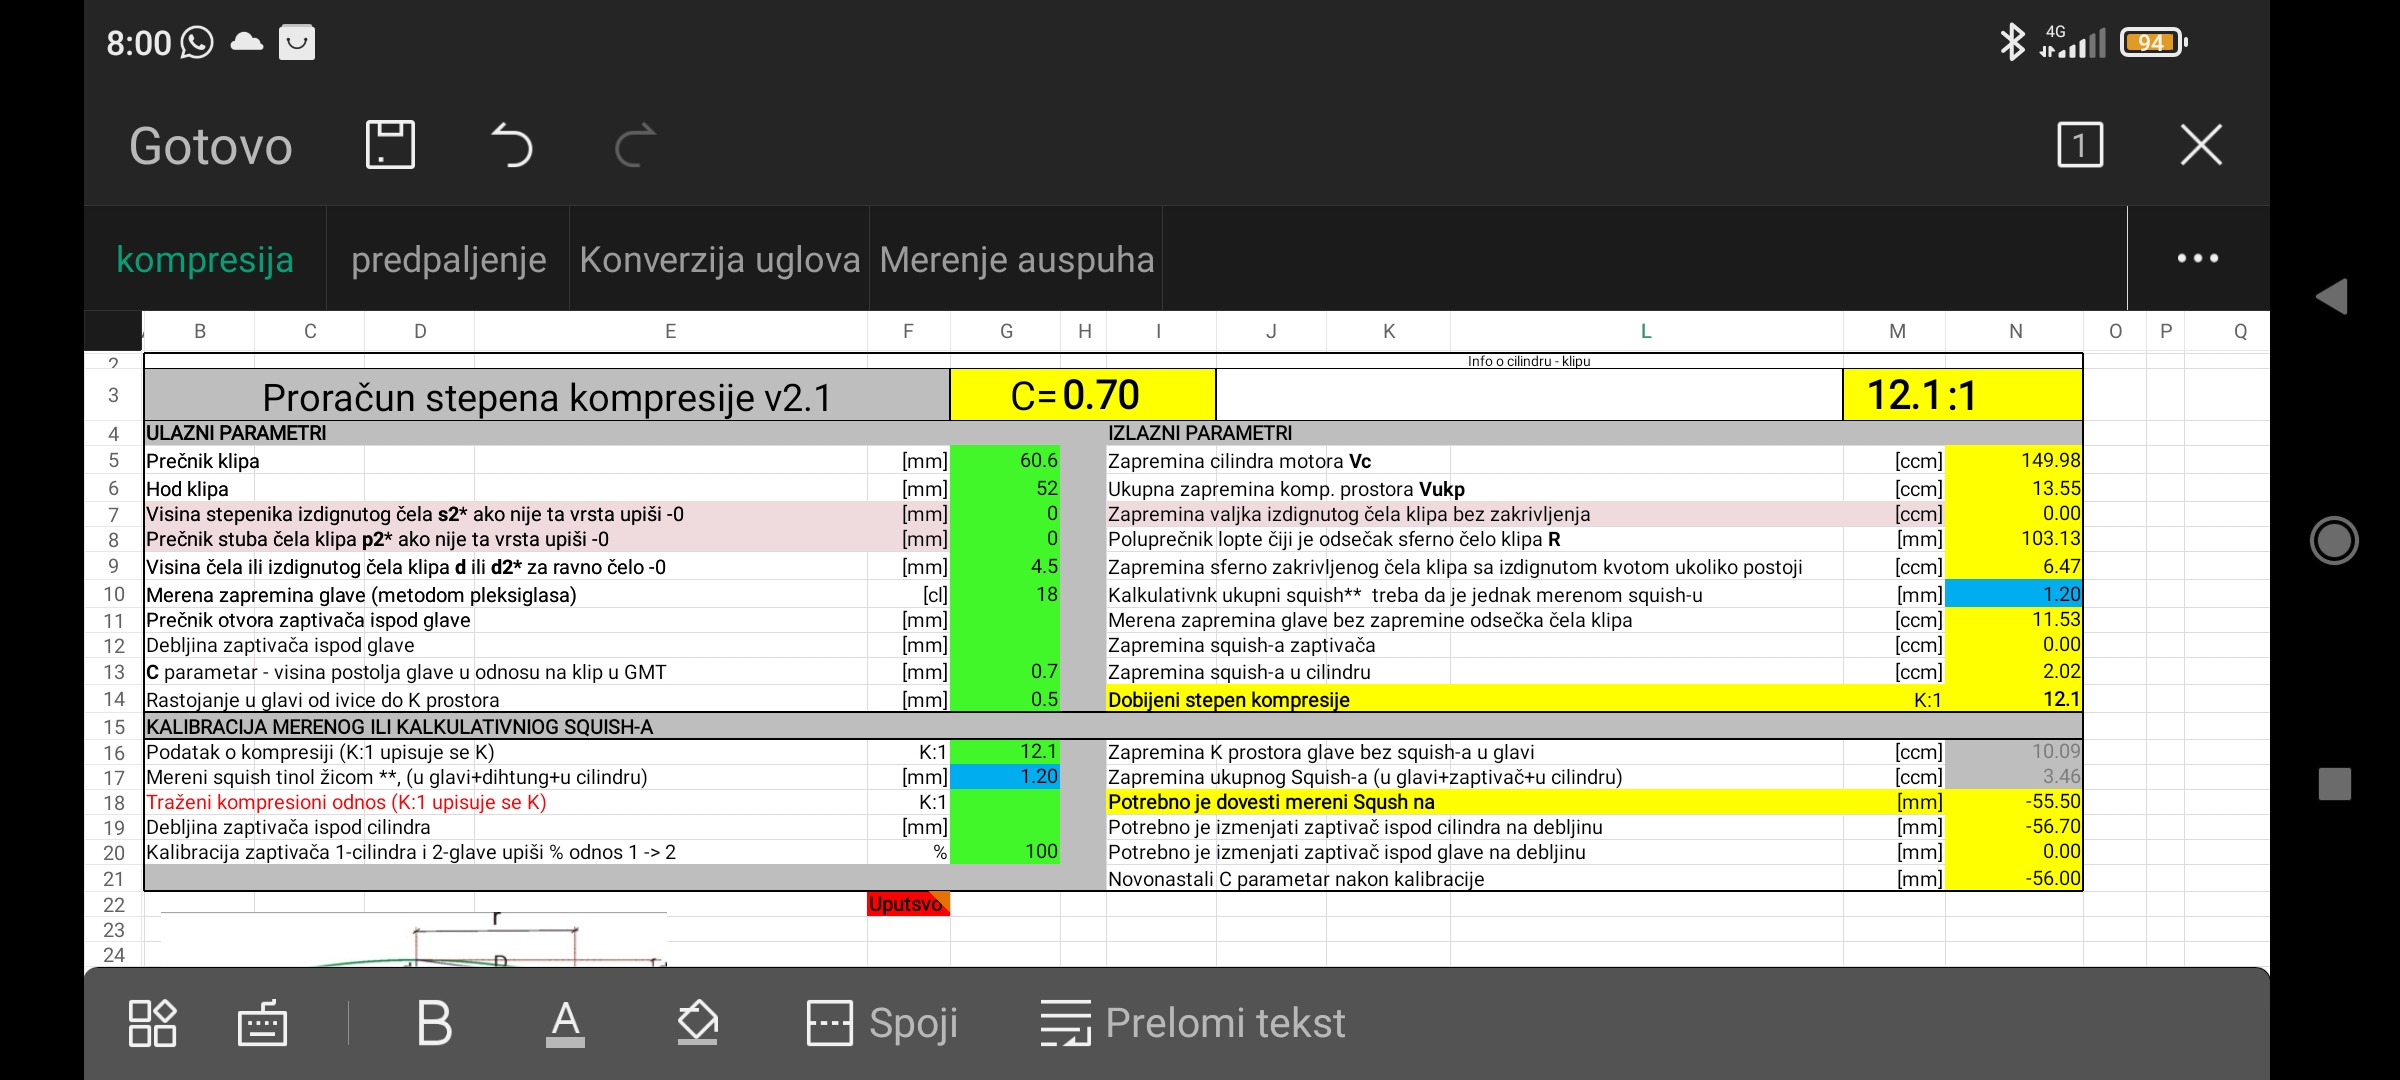Tap the select-all corner of the sheet
The height and width of the screenshot is (1080, 2400).
(x=113, y=331)
